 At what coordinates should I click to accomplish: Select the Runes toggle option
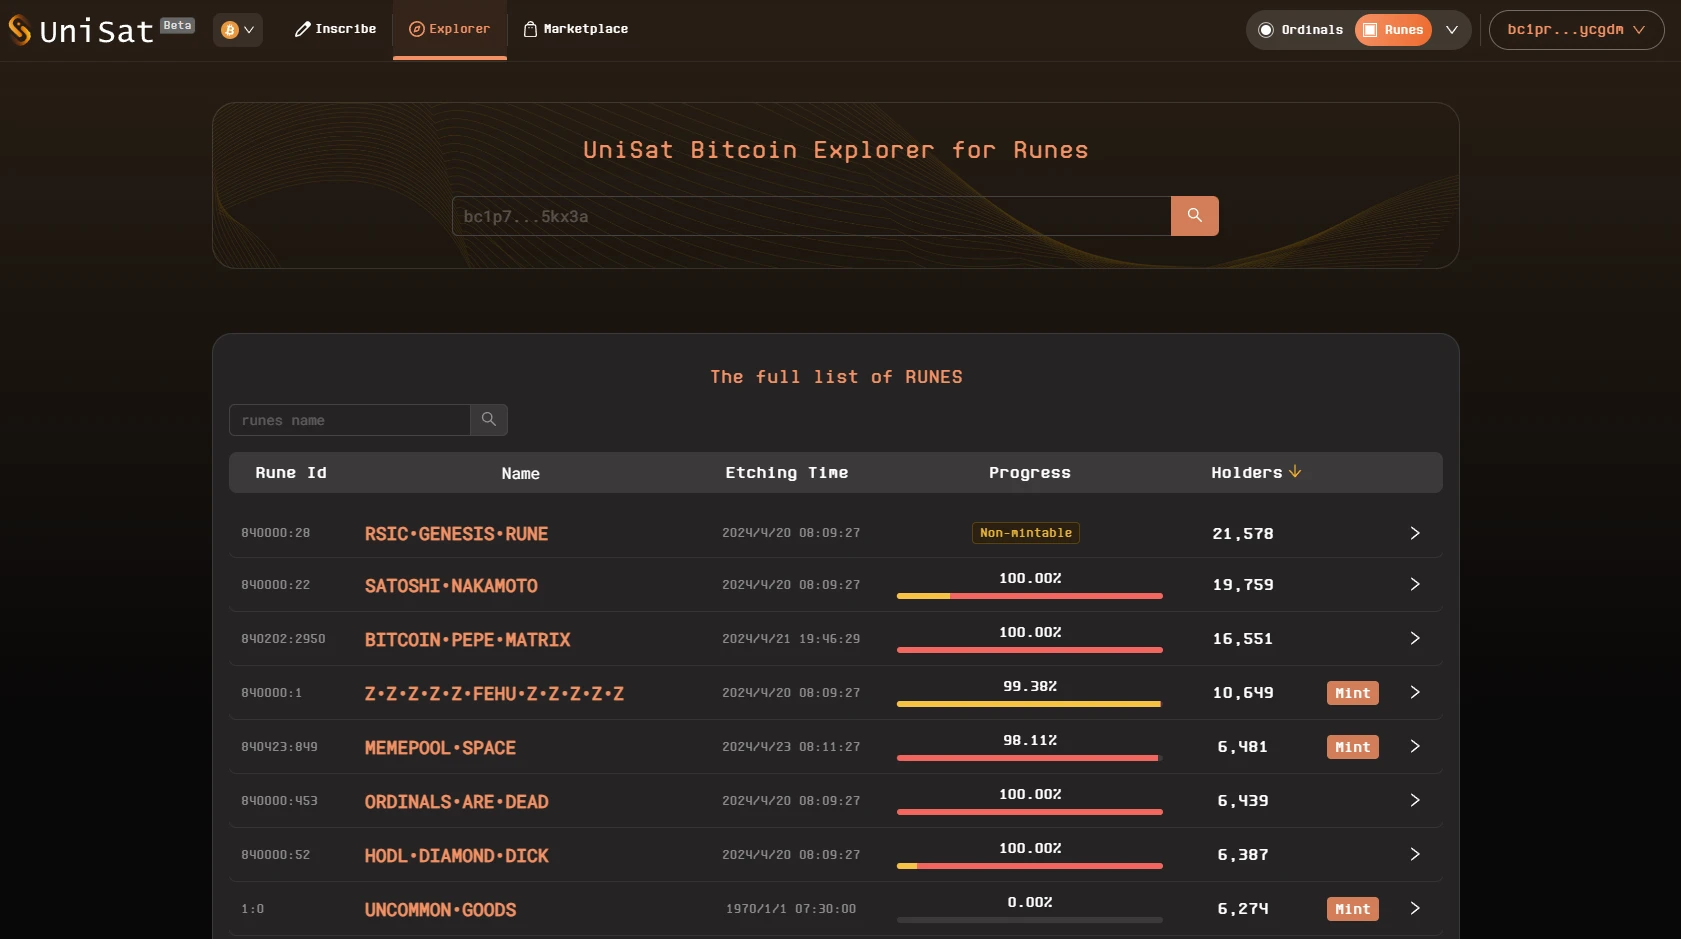pyautogui.click(x=1393, y=30)
